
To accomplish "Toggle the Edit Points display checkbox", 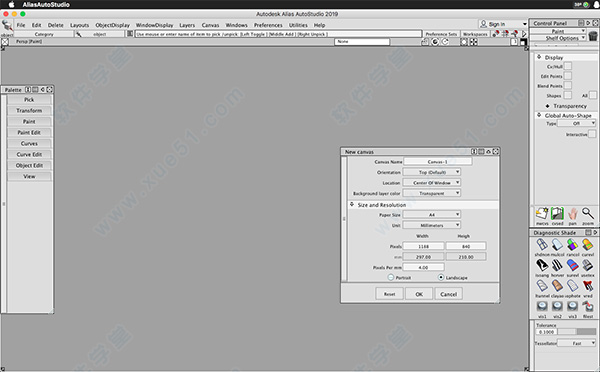I will click(x=568, y=76).
